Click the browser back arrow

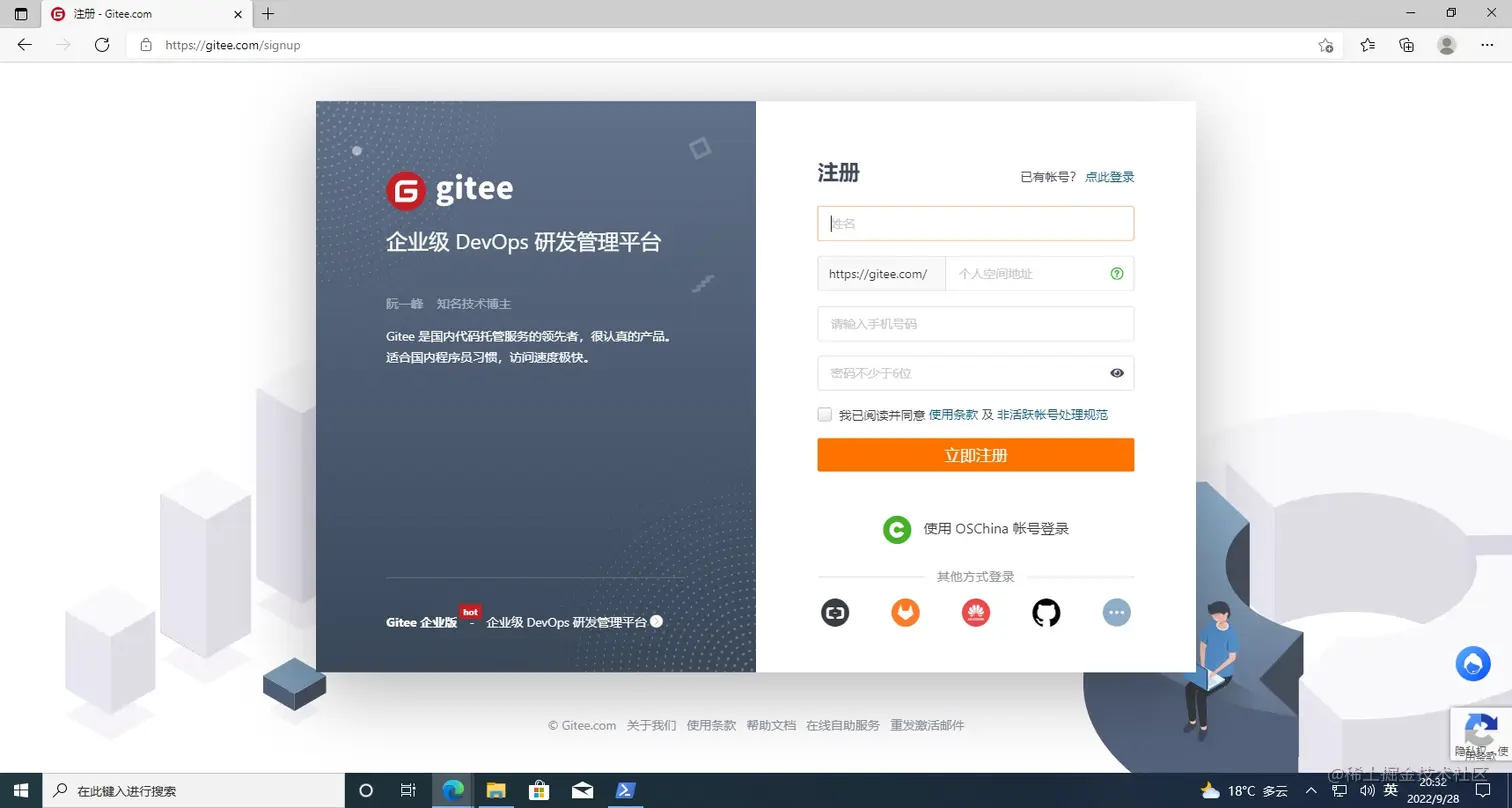[x=25, y=45]
